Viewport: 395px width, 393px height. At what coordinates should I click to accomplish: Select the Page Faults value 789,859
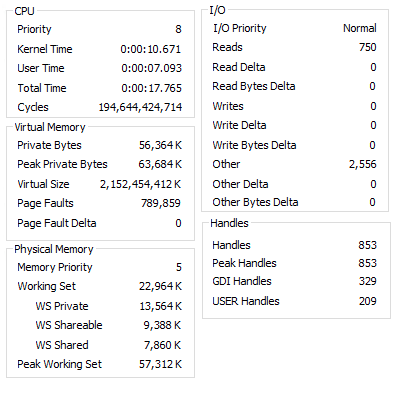coord(161,203)
